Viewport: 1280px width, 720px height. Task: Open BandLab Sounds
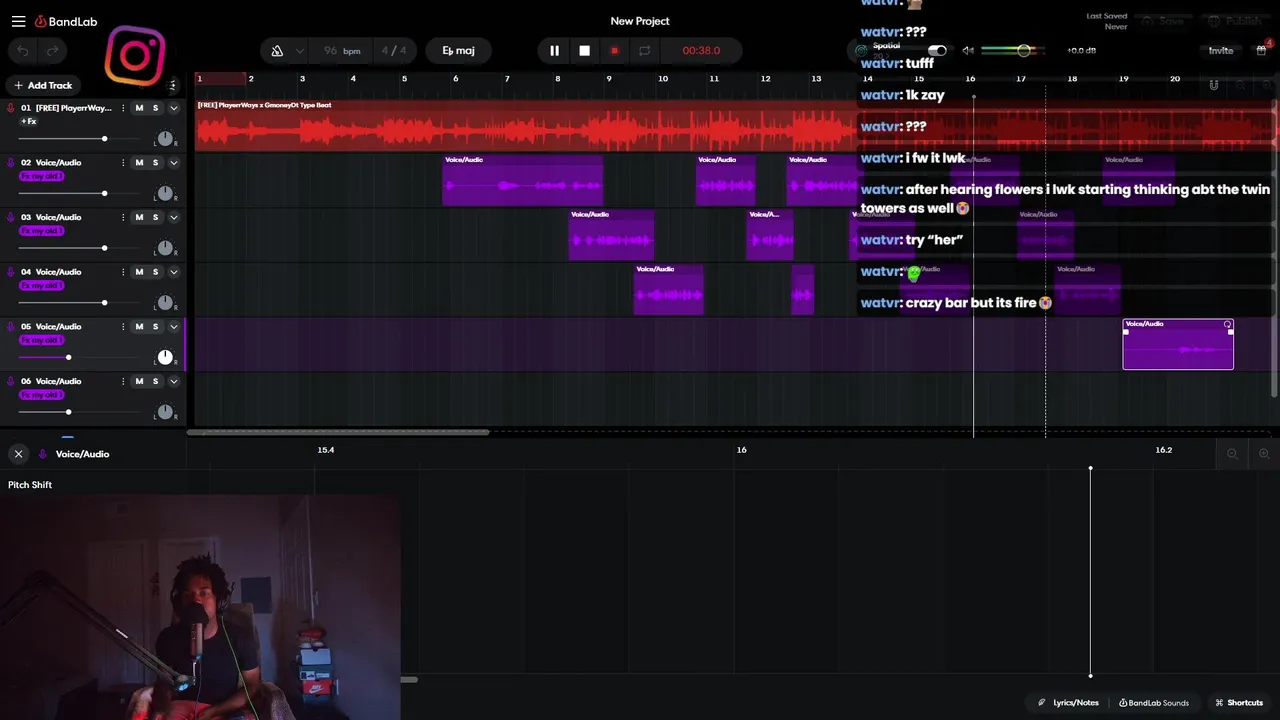(x=1154, y=703)
